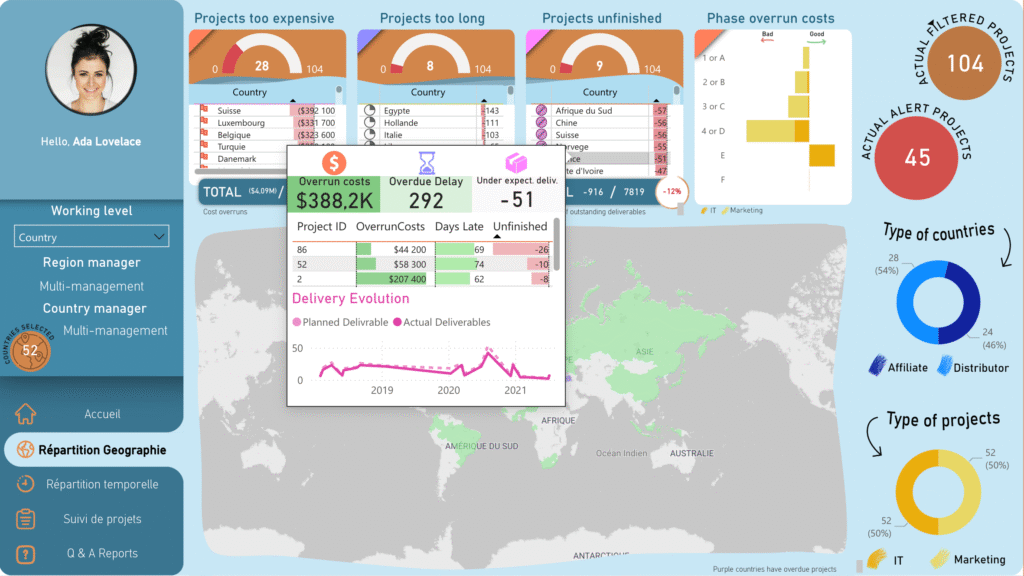Go to the Suivi de projets page
Screen dimensions: 1024x576
point(103,519)
